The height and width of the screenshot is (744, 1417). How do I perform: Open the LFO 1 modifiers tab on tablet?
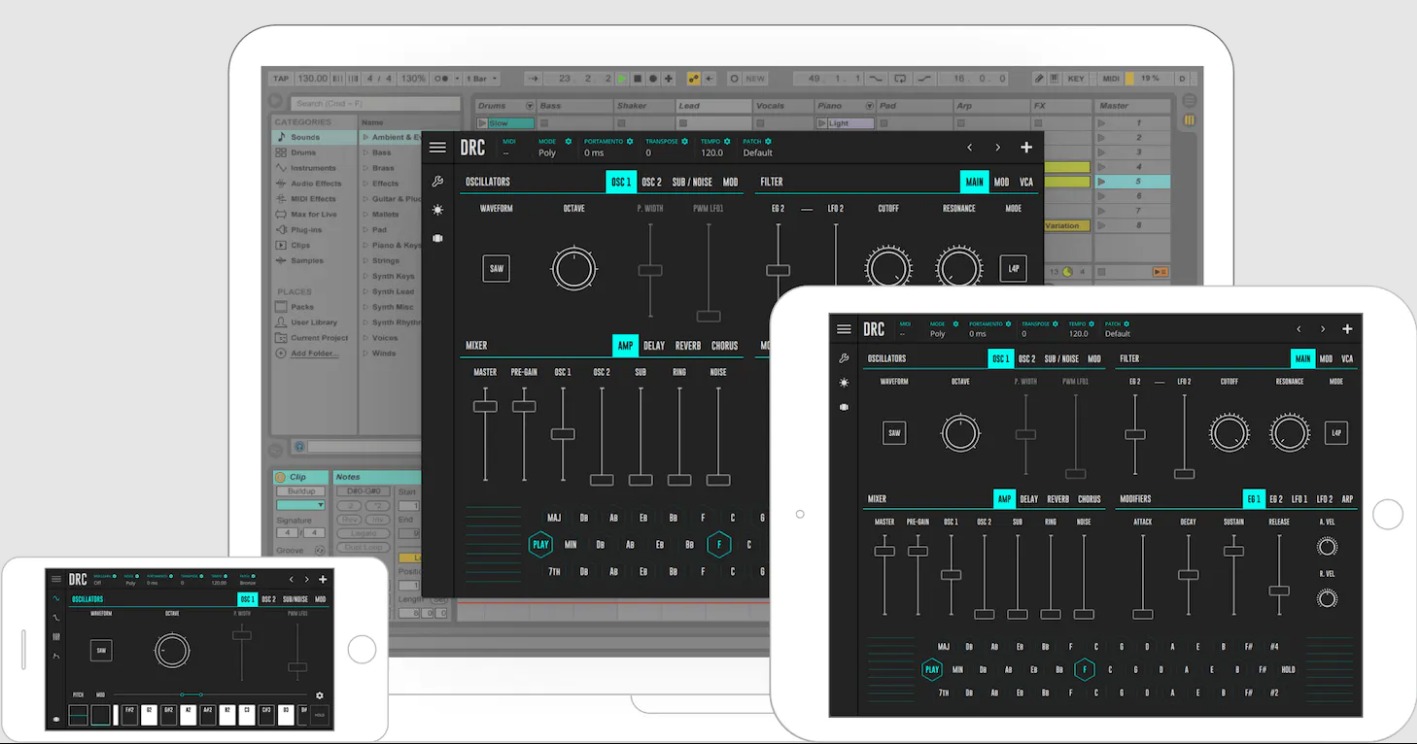point(1300,499)
